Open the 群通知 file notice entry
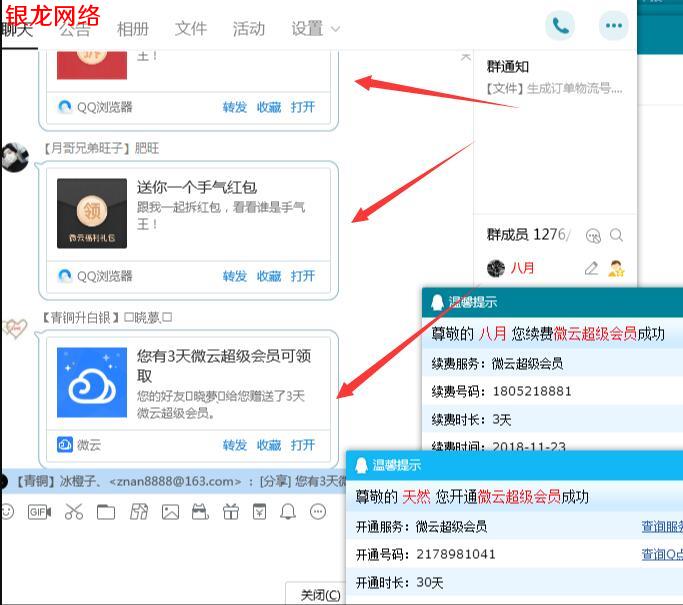This screenshot has width=683, height=605. tap(555, 89)
